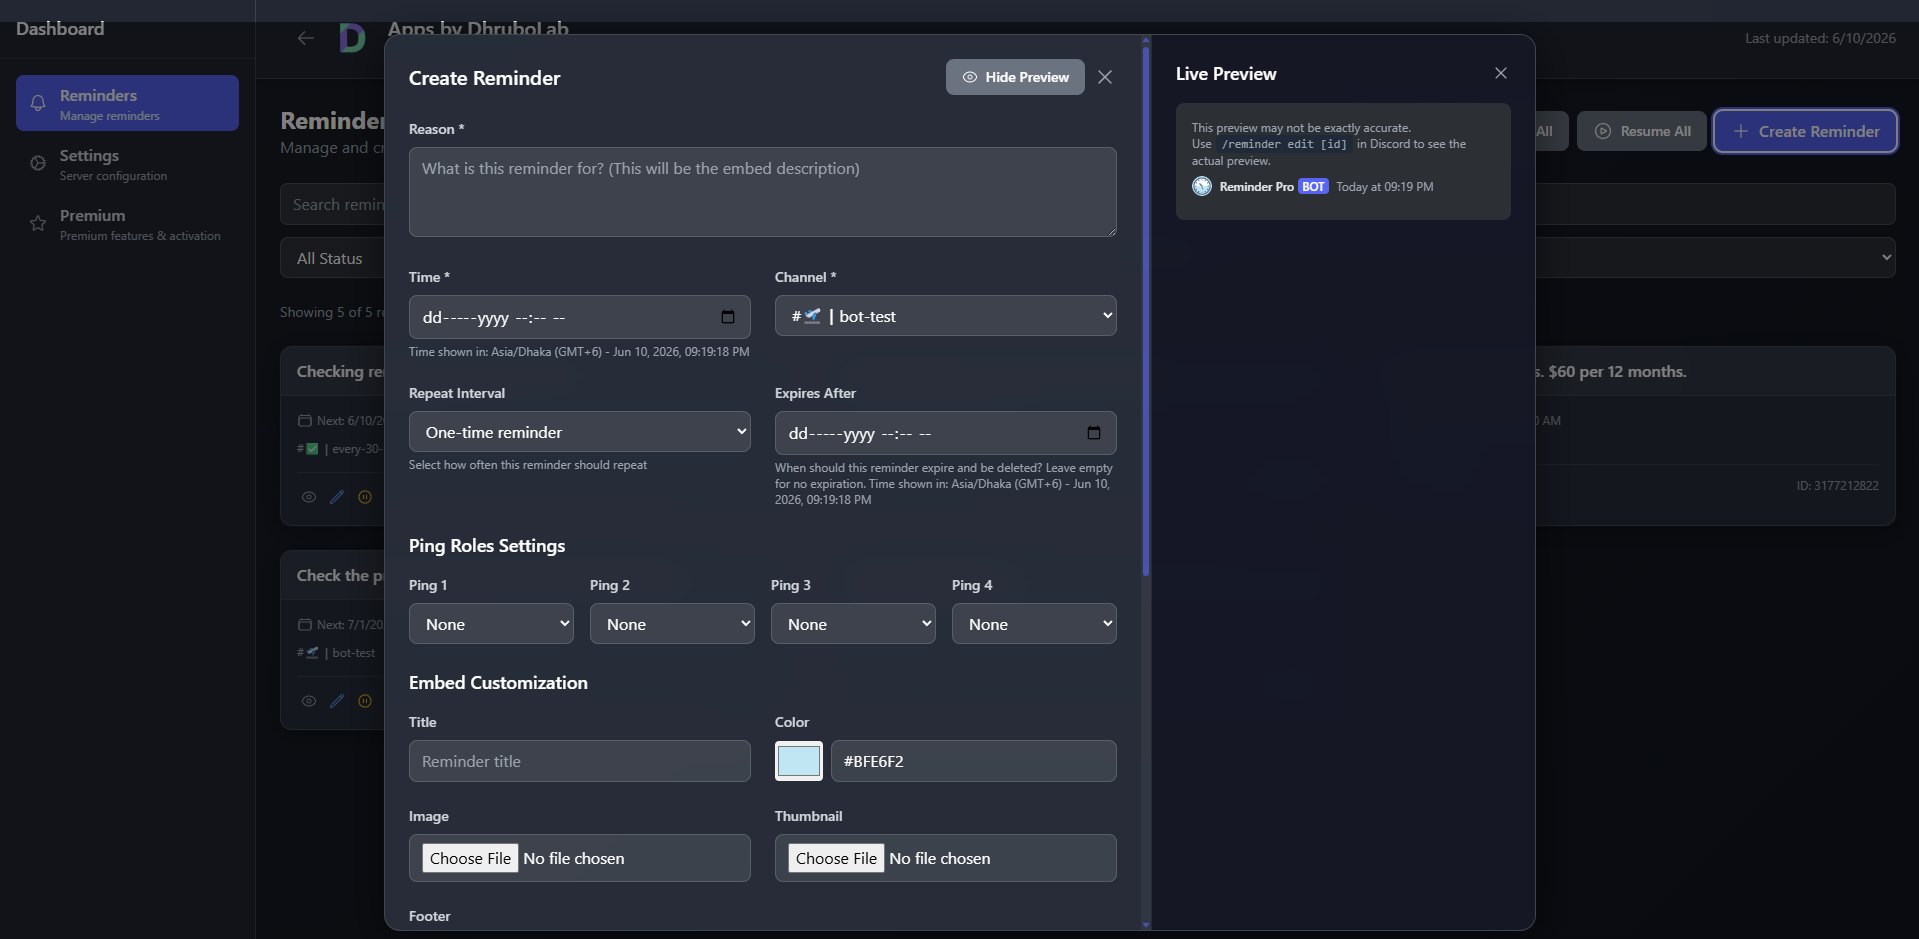Open Settings in the sidebar

point(127,164)
